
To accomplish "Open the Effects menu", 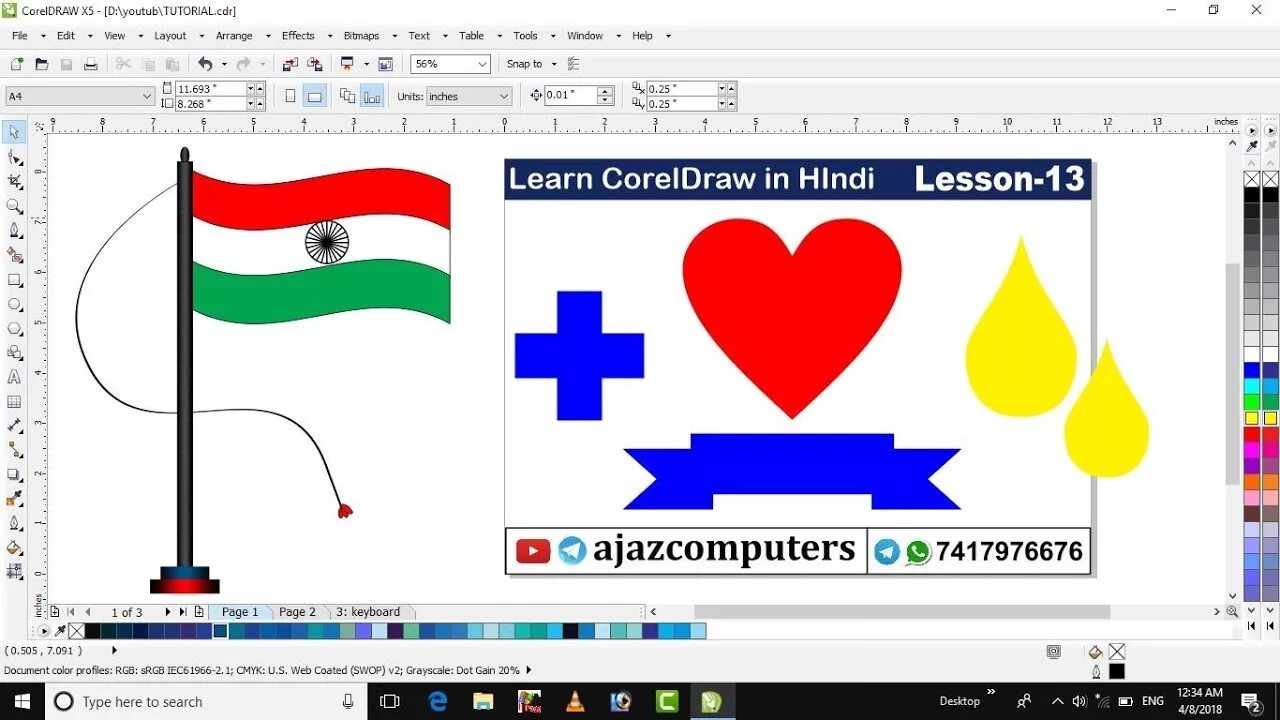I will pyautogui.click(x=298, y=36).
